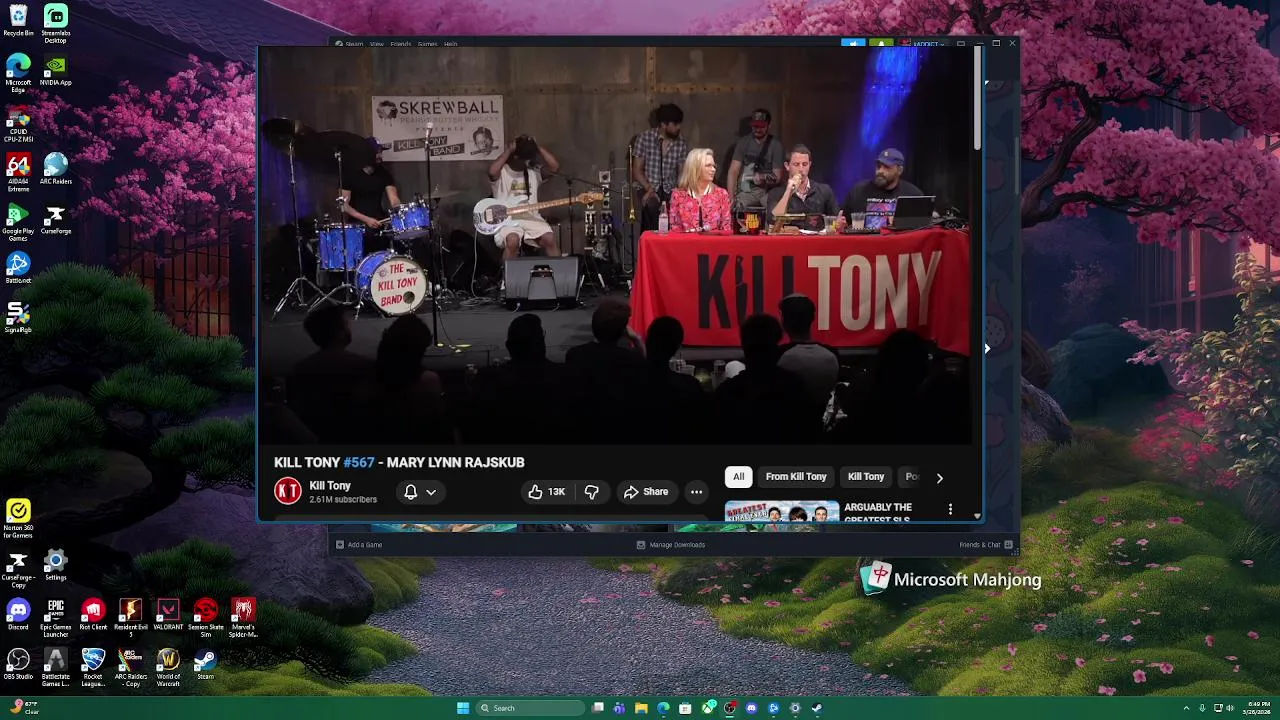
Task: Launch Streamlabs Desktop from the desktop
Action: (56, 24)
